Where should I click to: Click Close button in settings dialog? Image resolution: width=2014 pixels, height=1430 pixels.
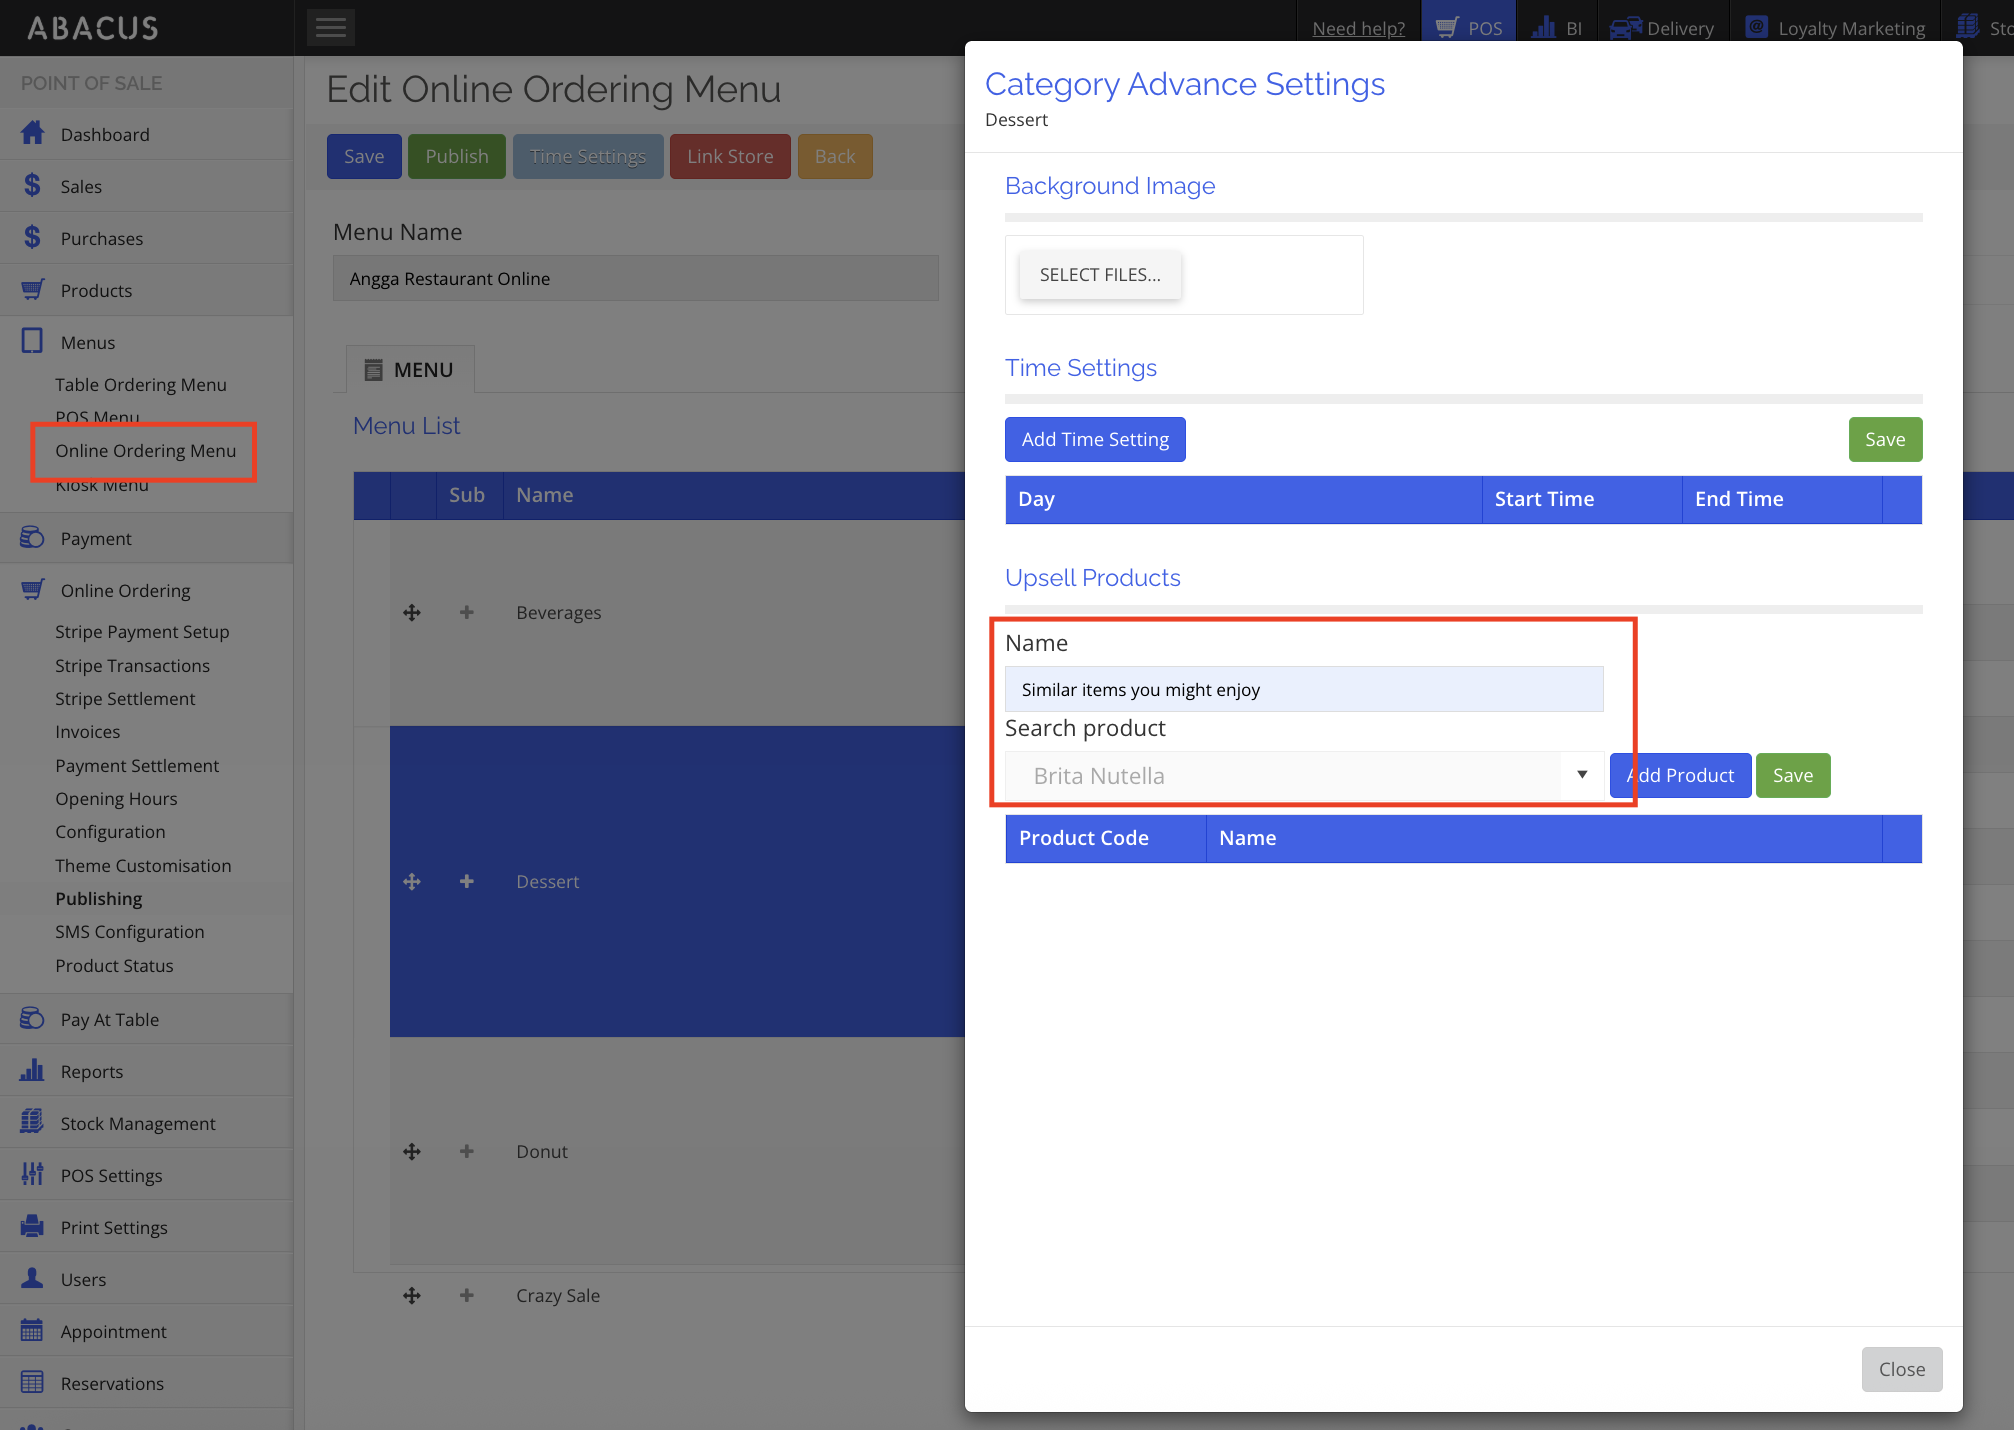1901,1369
